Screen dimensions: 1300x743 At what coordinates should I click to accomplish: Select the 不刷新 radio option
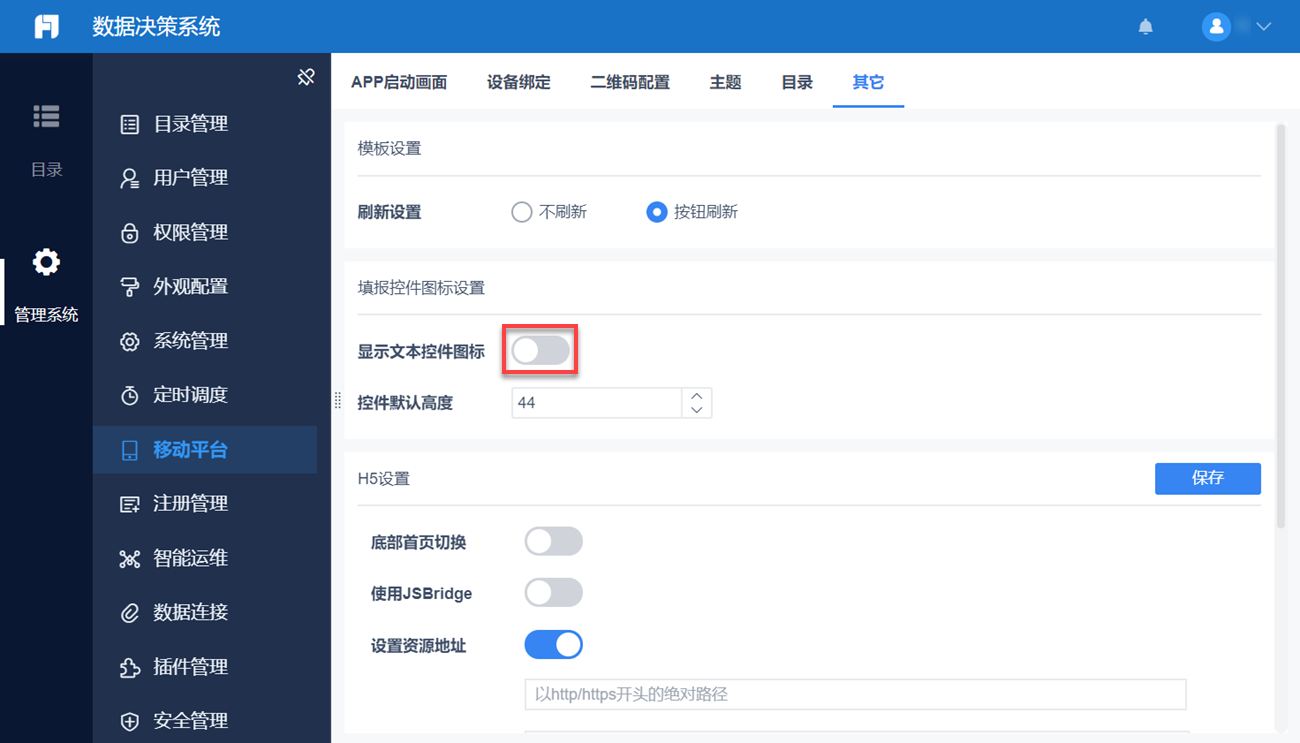[x=521, y=212]
